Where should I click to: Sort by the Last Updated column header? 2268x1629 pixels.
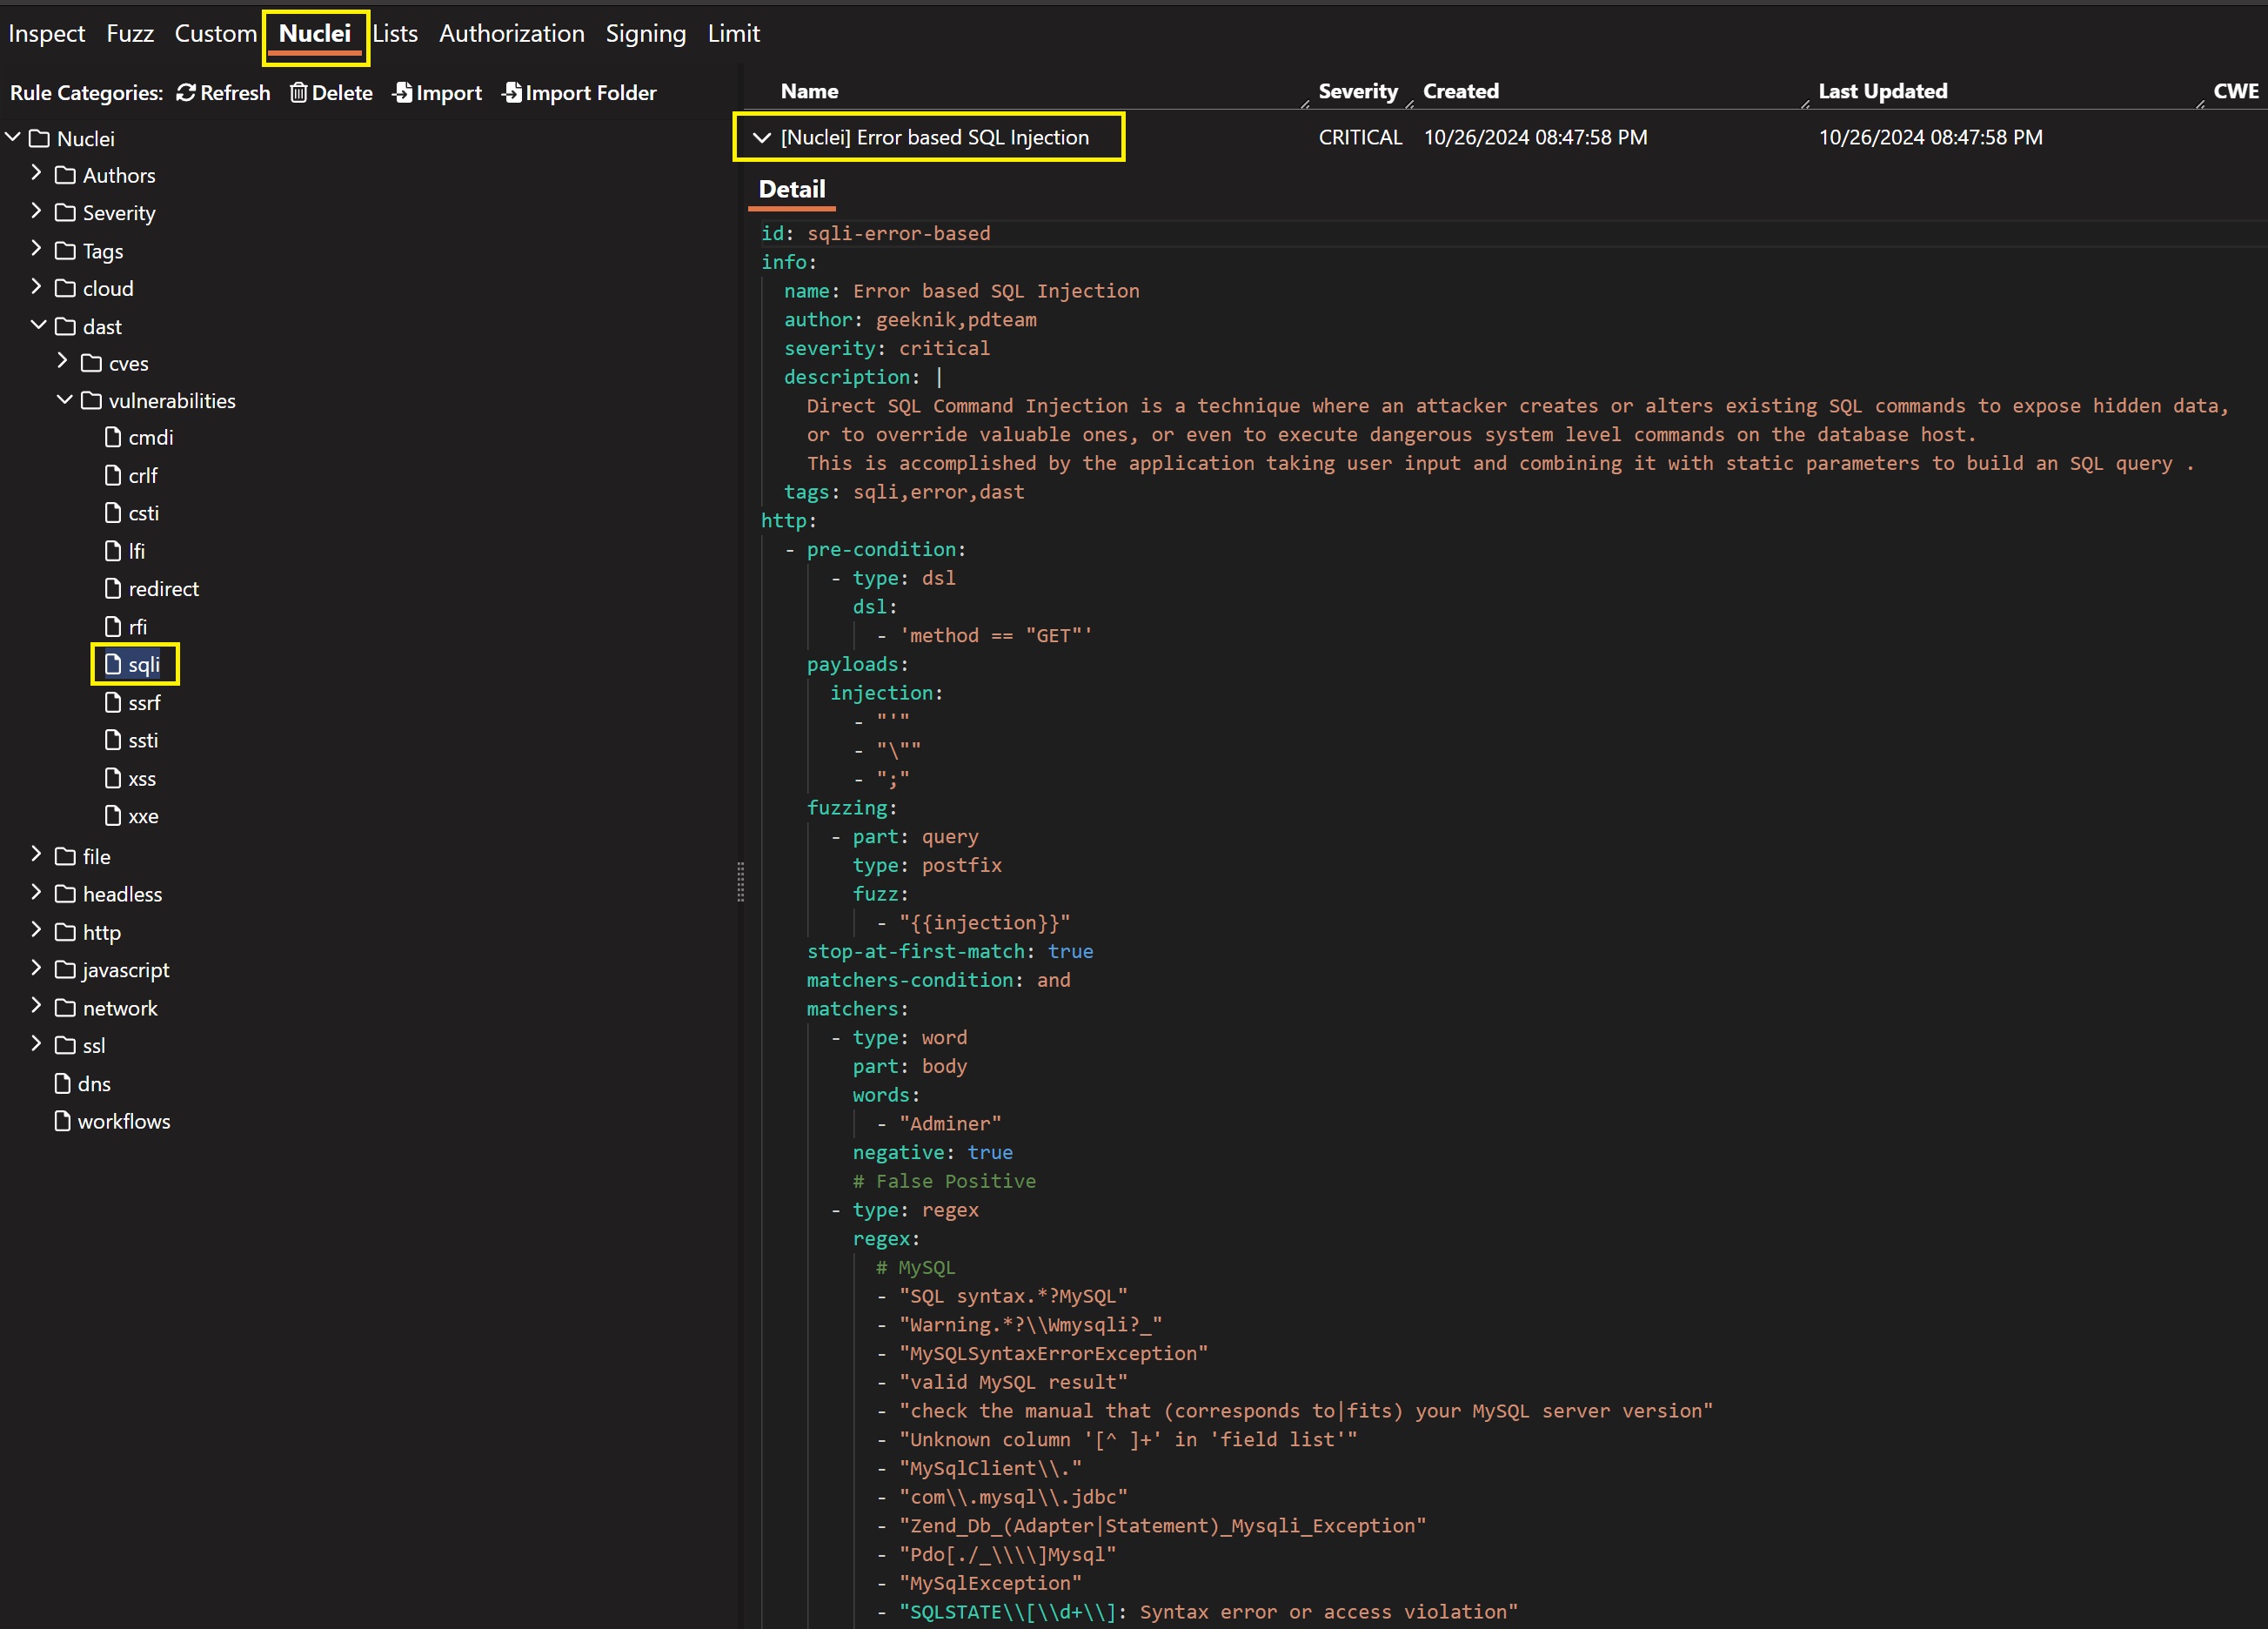tap(1882, 92)
